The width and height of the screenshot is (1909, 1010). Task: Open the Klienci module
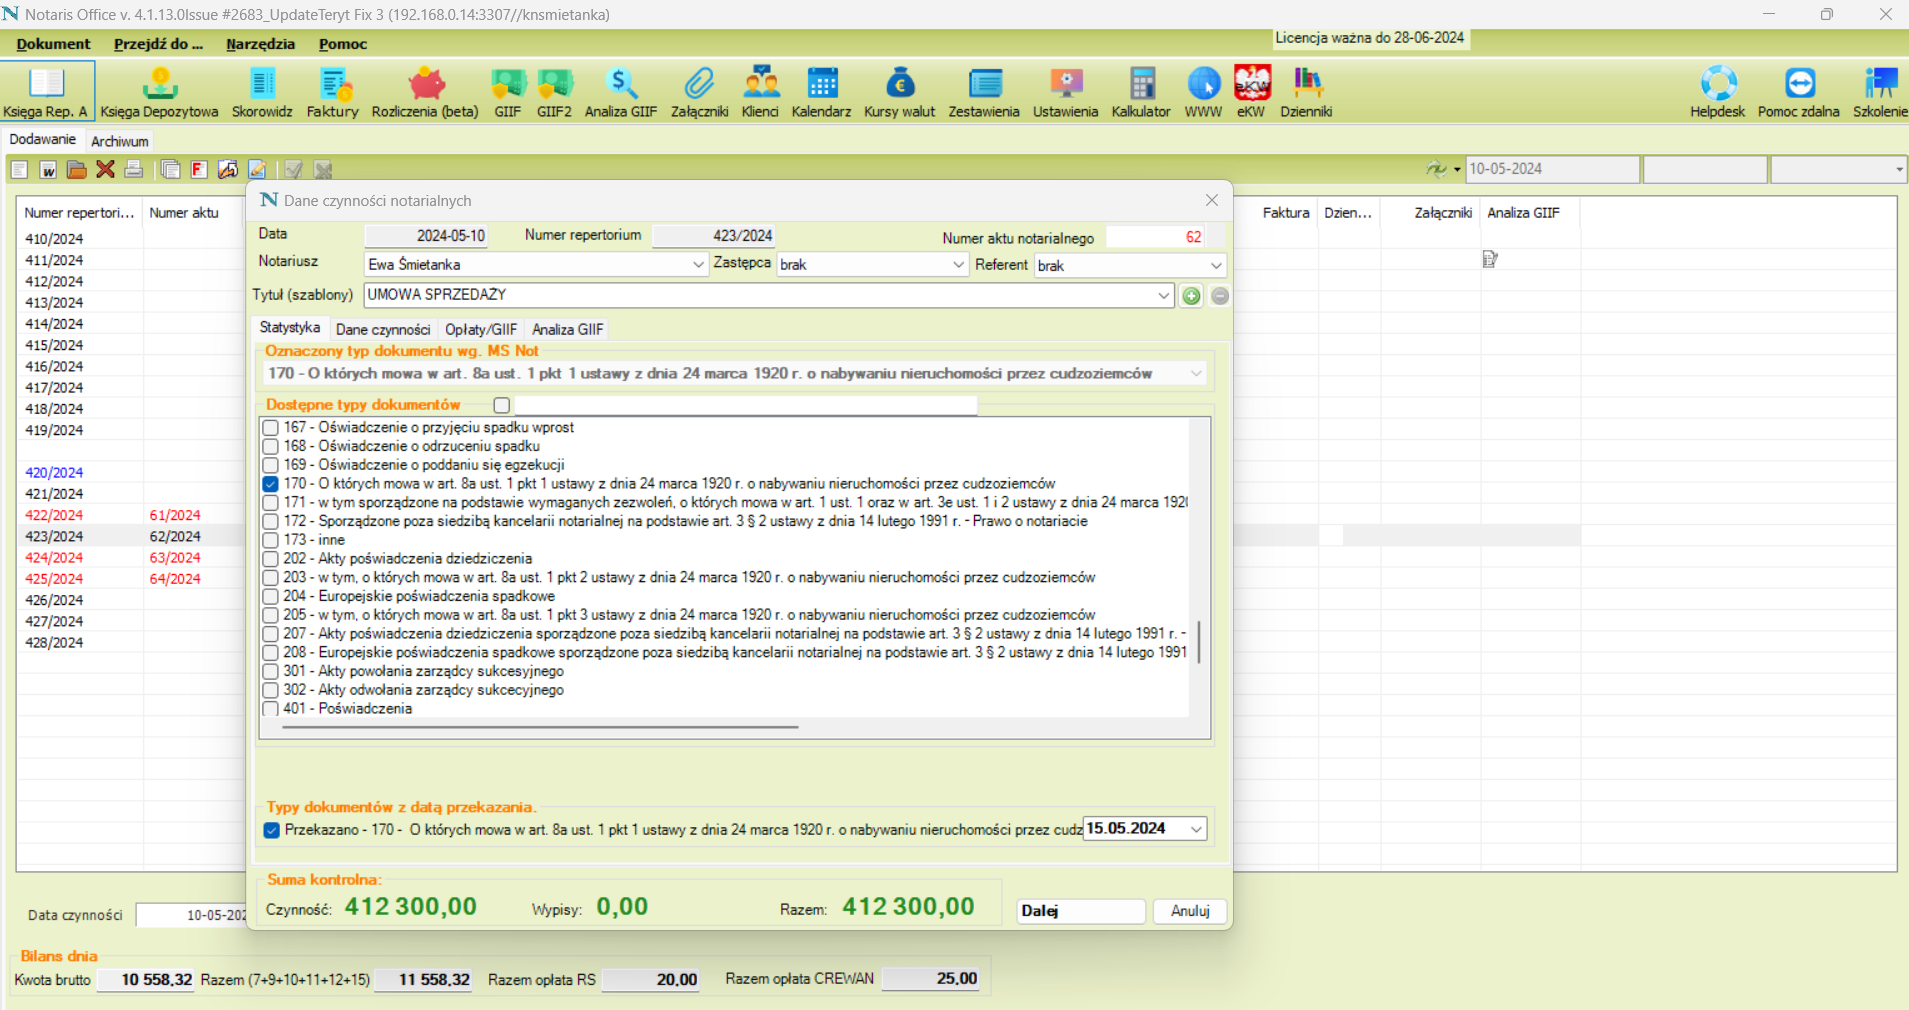point(760,91)
